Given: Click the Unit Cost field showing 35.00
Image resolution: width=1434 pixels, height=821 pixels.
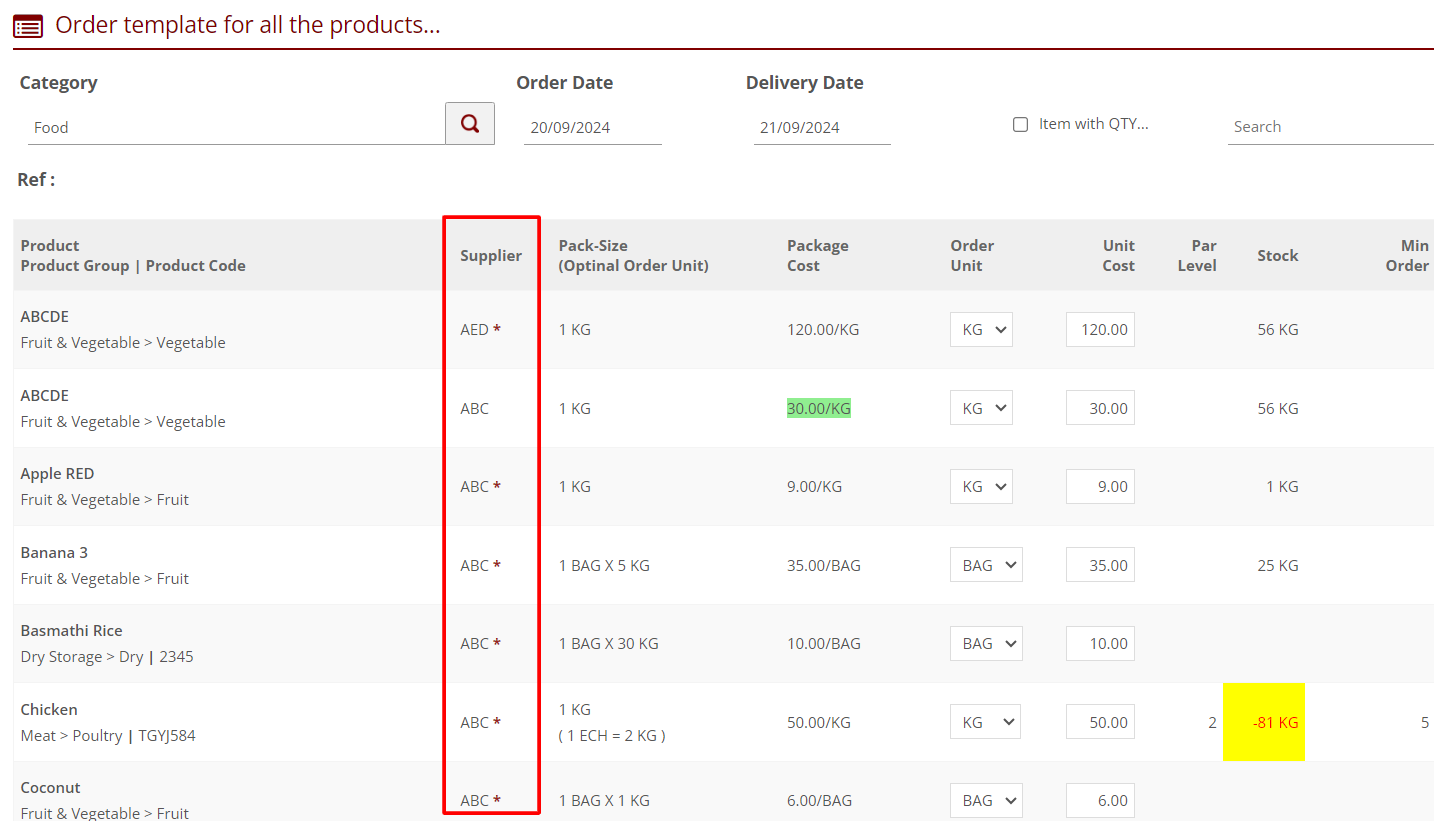Looking at the screenshot, I should click(1100, 565).
